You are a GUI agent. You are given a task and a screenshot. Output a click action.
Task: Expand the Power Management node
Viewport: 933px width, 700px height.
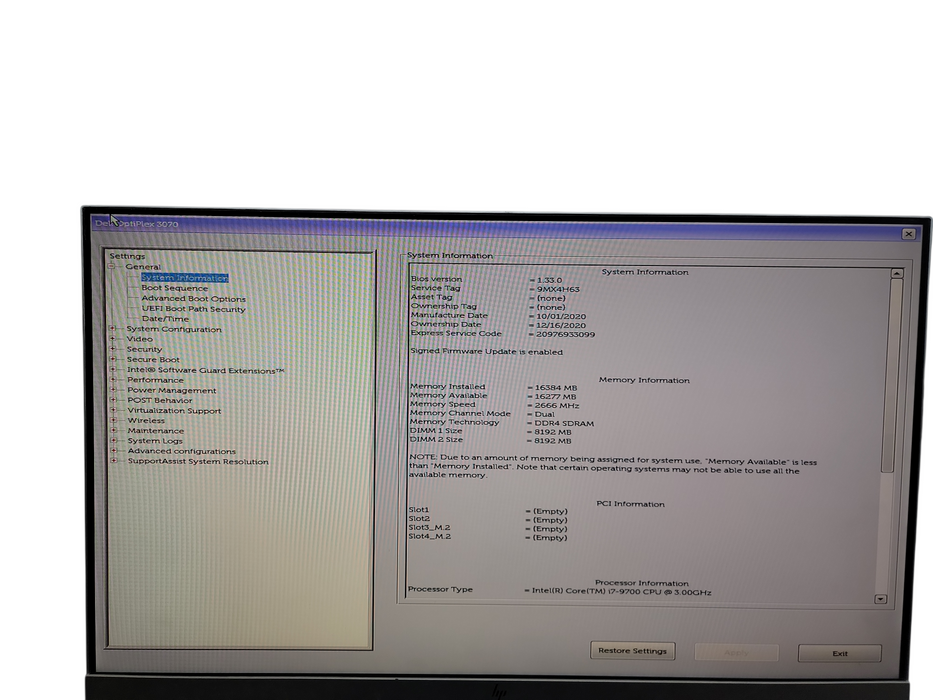(x=113, y=390)
